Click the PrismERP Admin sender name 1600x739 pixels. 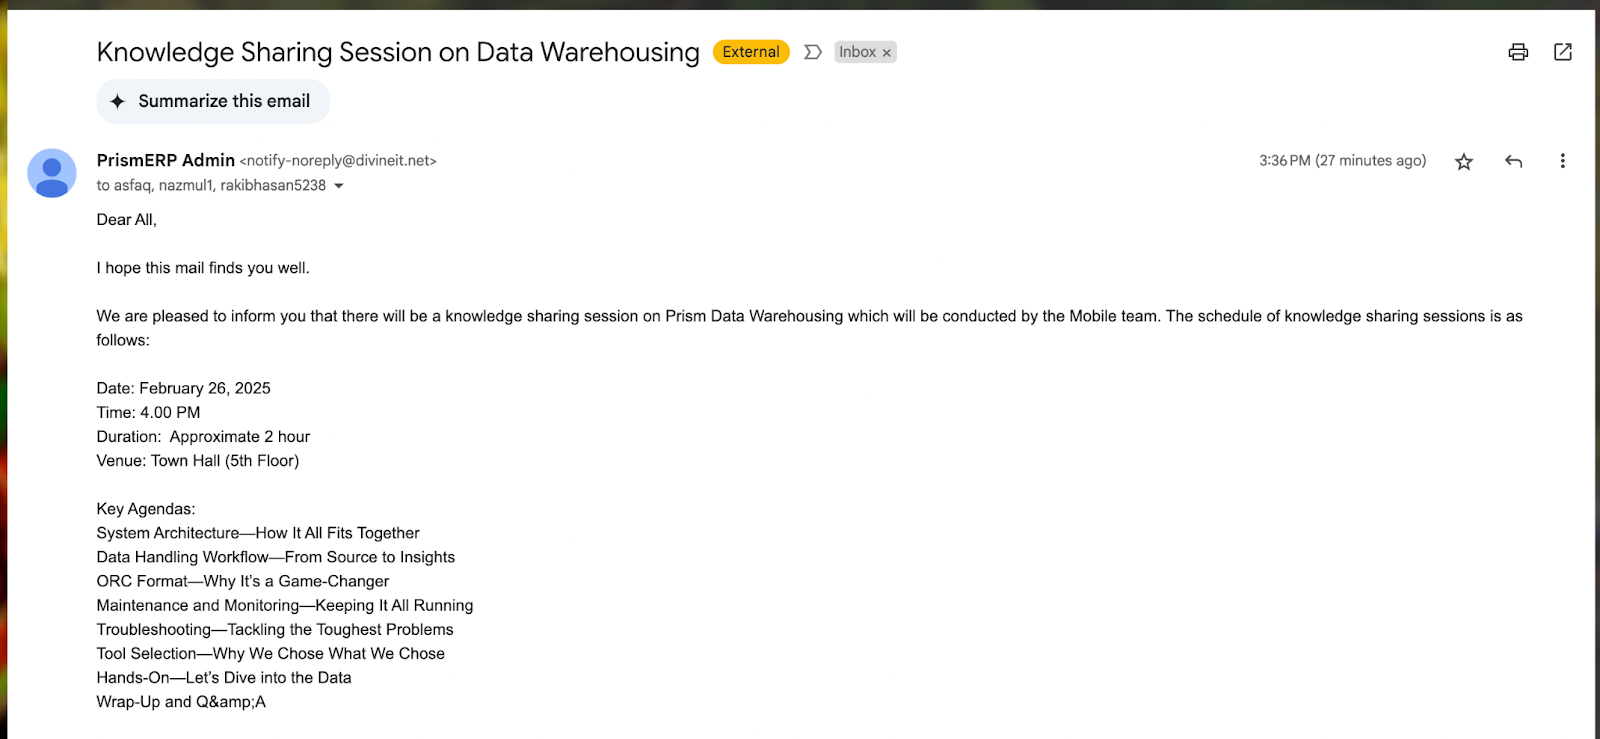click(166, 160)
